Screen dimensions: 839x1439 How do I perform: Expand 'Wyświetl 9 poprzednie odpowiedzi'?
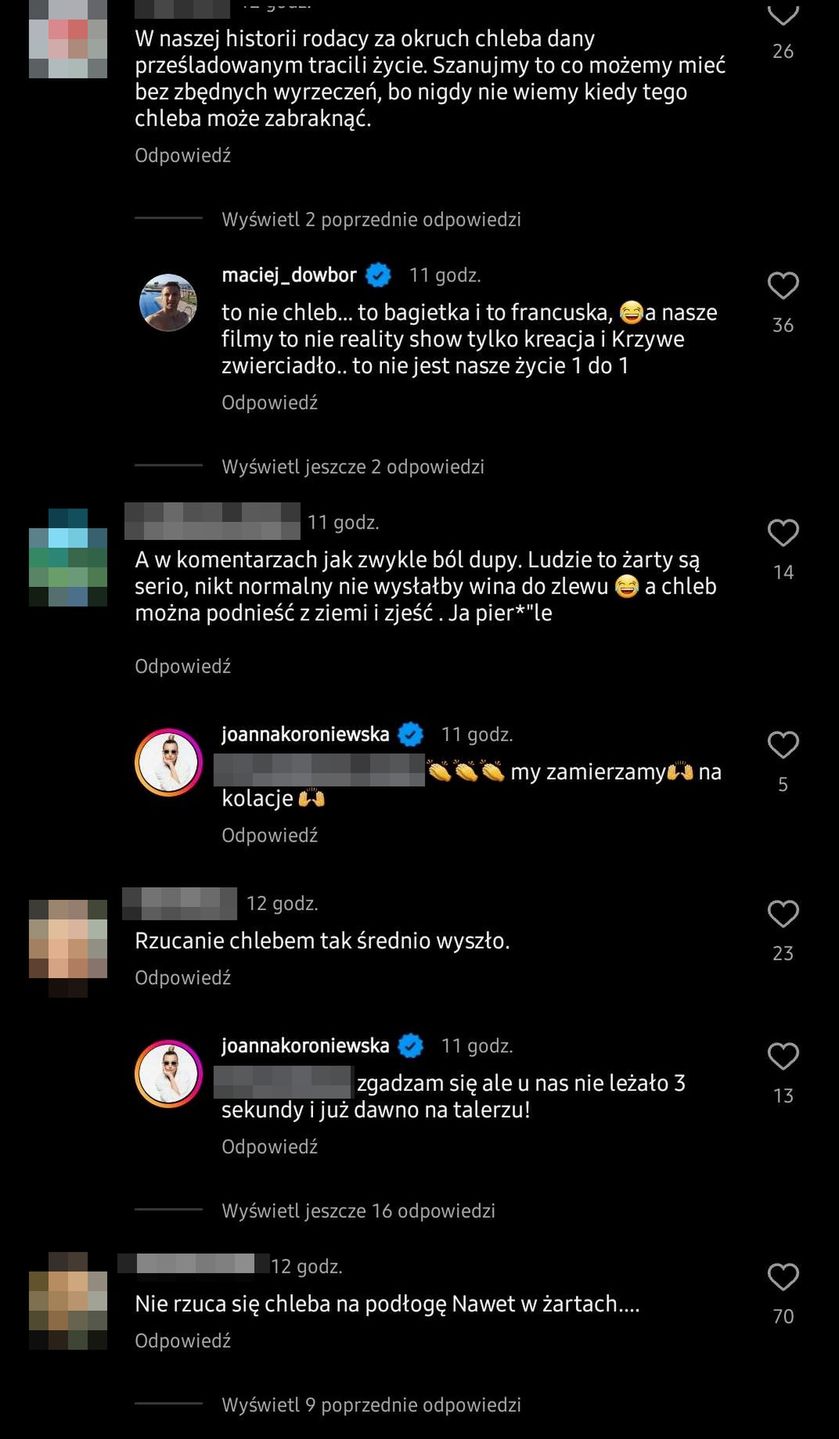pos(371,1404)
